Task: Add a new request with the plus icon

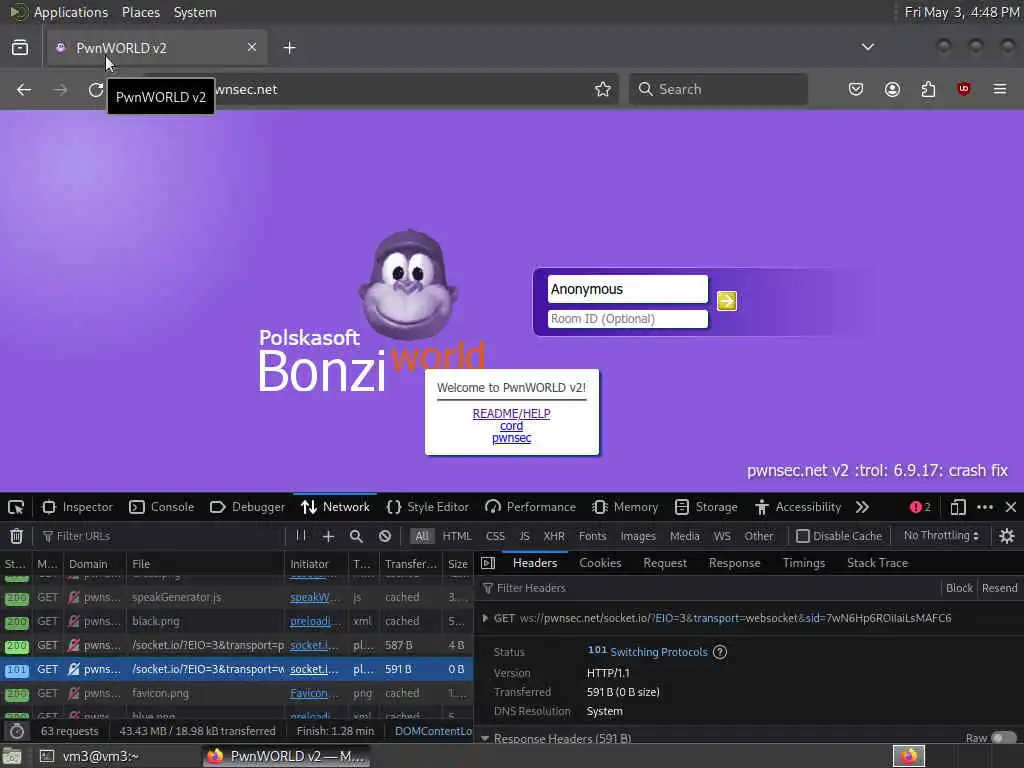Action: 328,536
